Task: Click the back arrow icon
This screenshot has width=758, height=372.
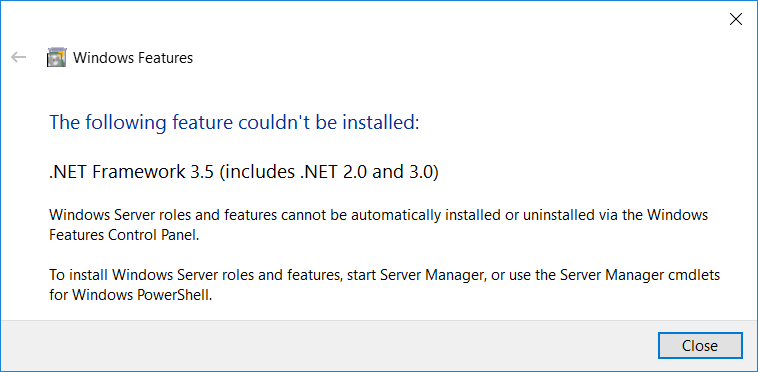Action: point(18,57)
